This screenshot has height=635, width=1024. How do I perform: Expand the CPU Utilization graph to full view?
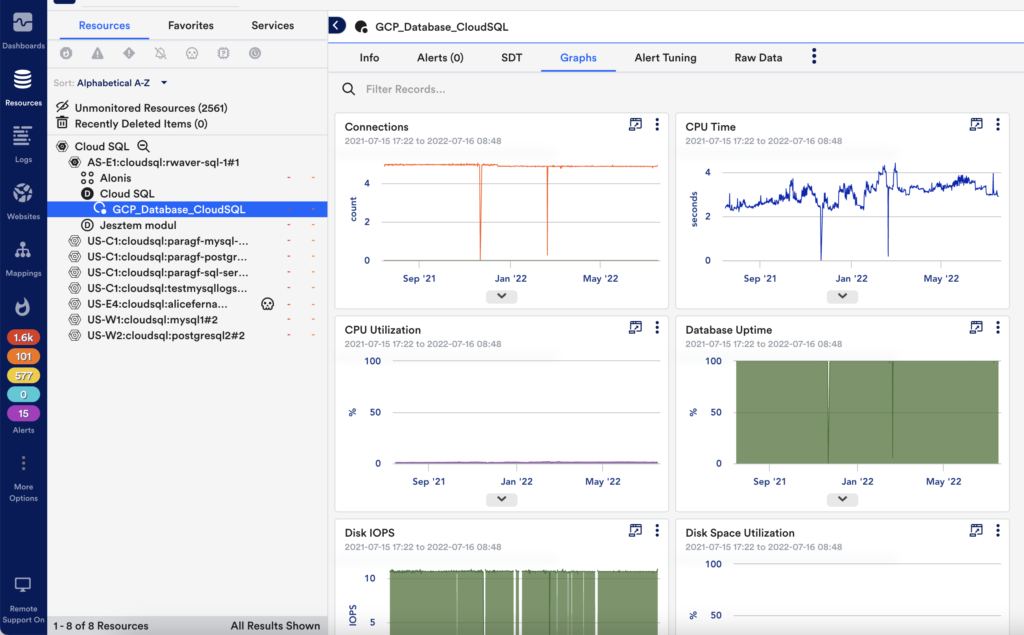coord(635,327)
